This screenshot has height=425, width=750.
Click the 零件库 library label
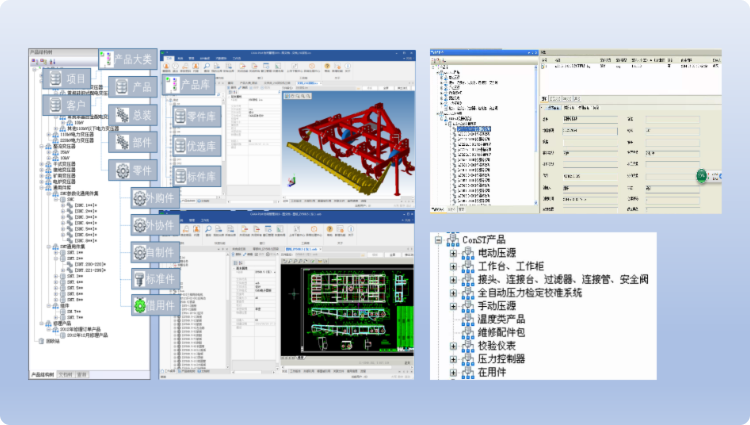pyautogui.click(x=201, y=117)
